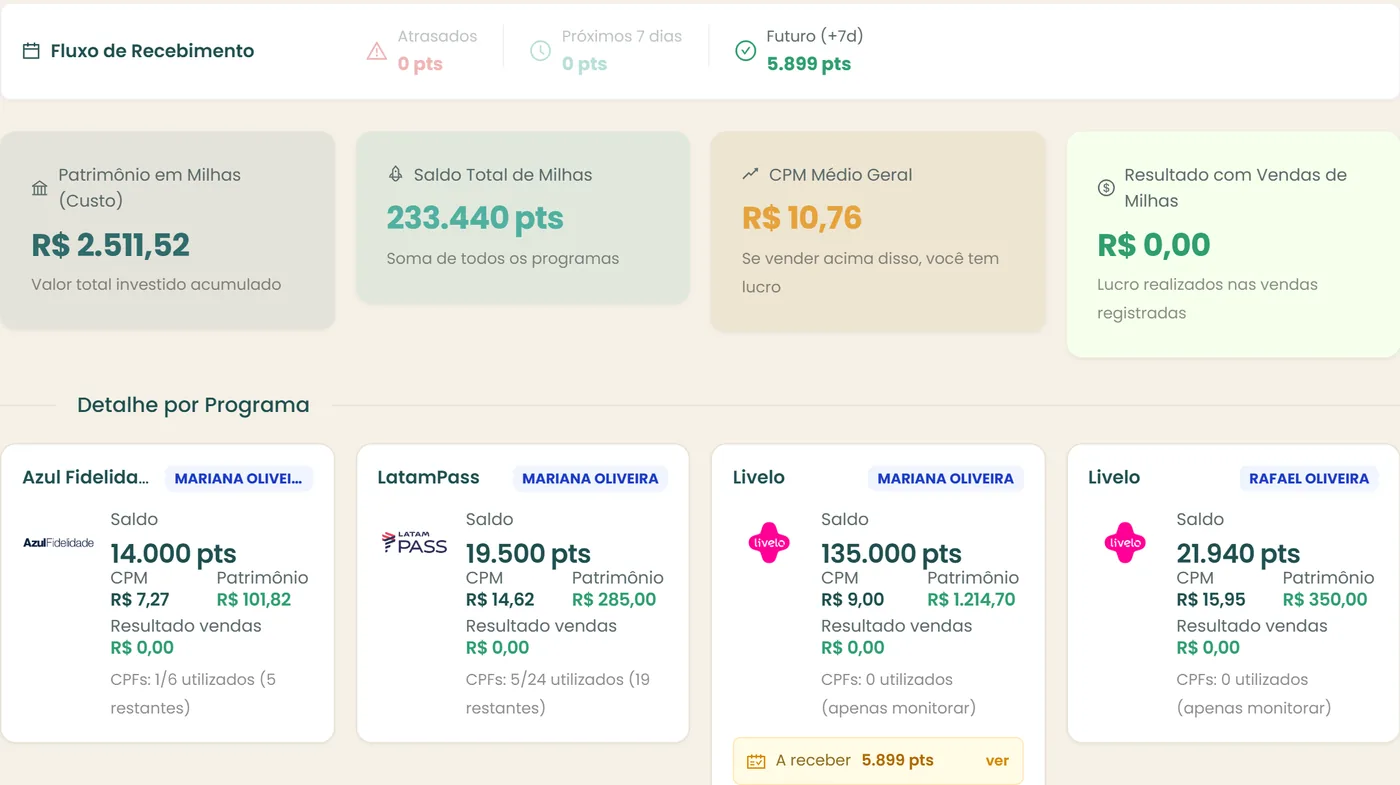Click the calendar icon in A receber banner
1400x785 pixels.
(756, 761)
